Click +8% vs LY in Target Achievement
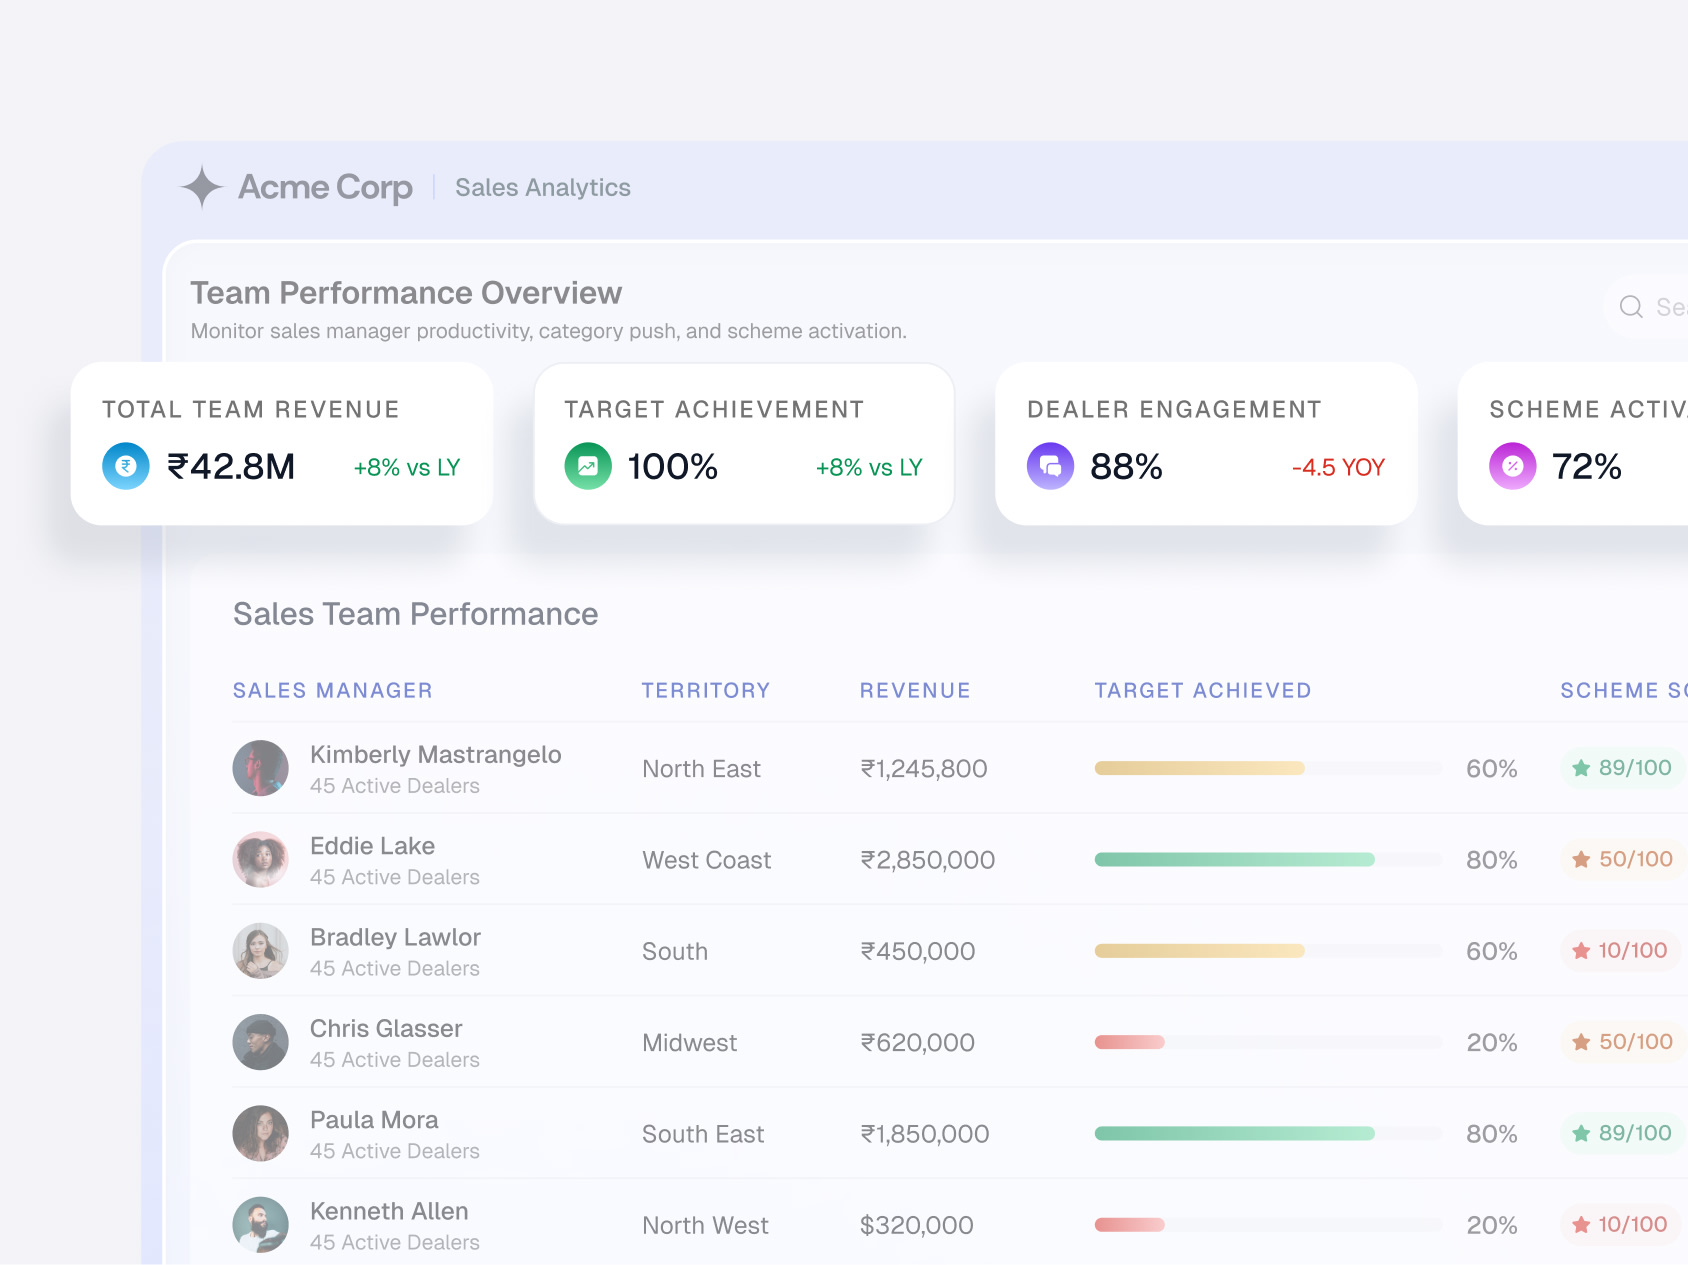Screen dimensions: 1688x1265 (x=869, y=467)
